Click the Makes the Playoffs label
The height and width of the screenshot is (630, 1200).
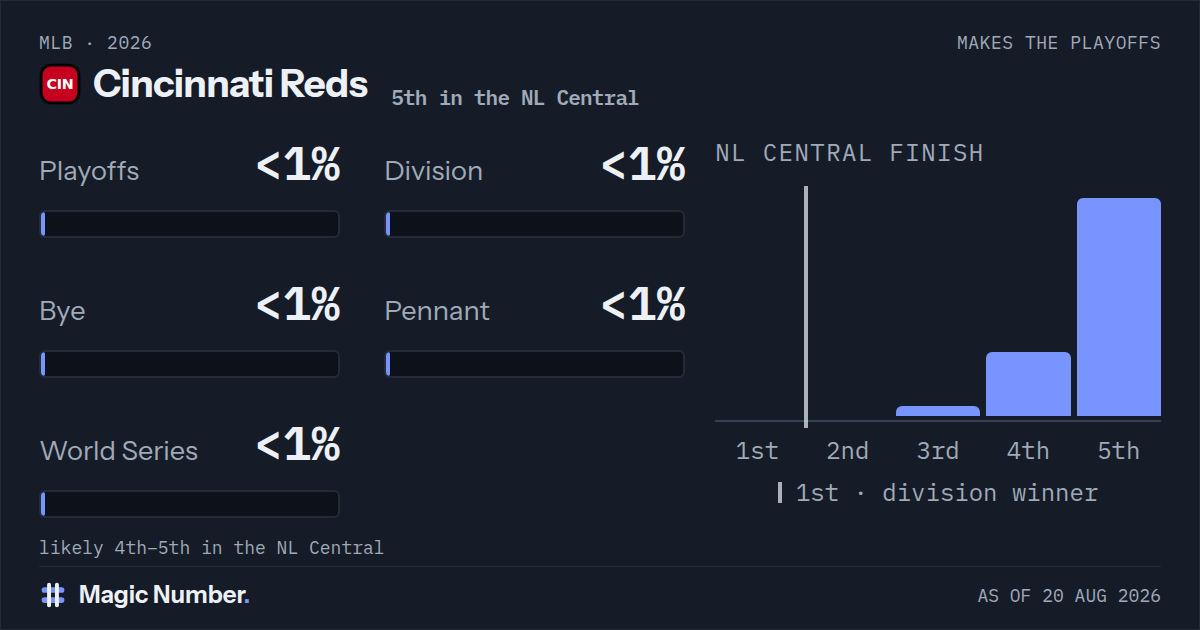pyautogui.click(x=1059, y=43)
